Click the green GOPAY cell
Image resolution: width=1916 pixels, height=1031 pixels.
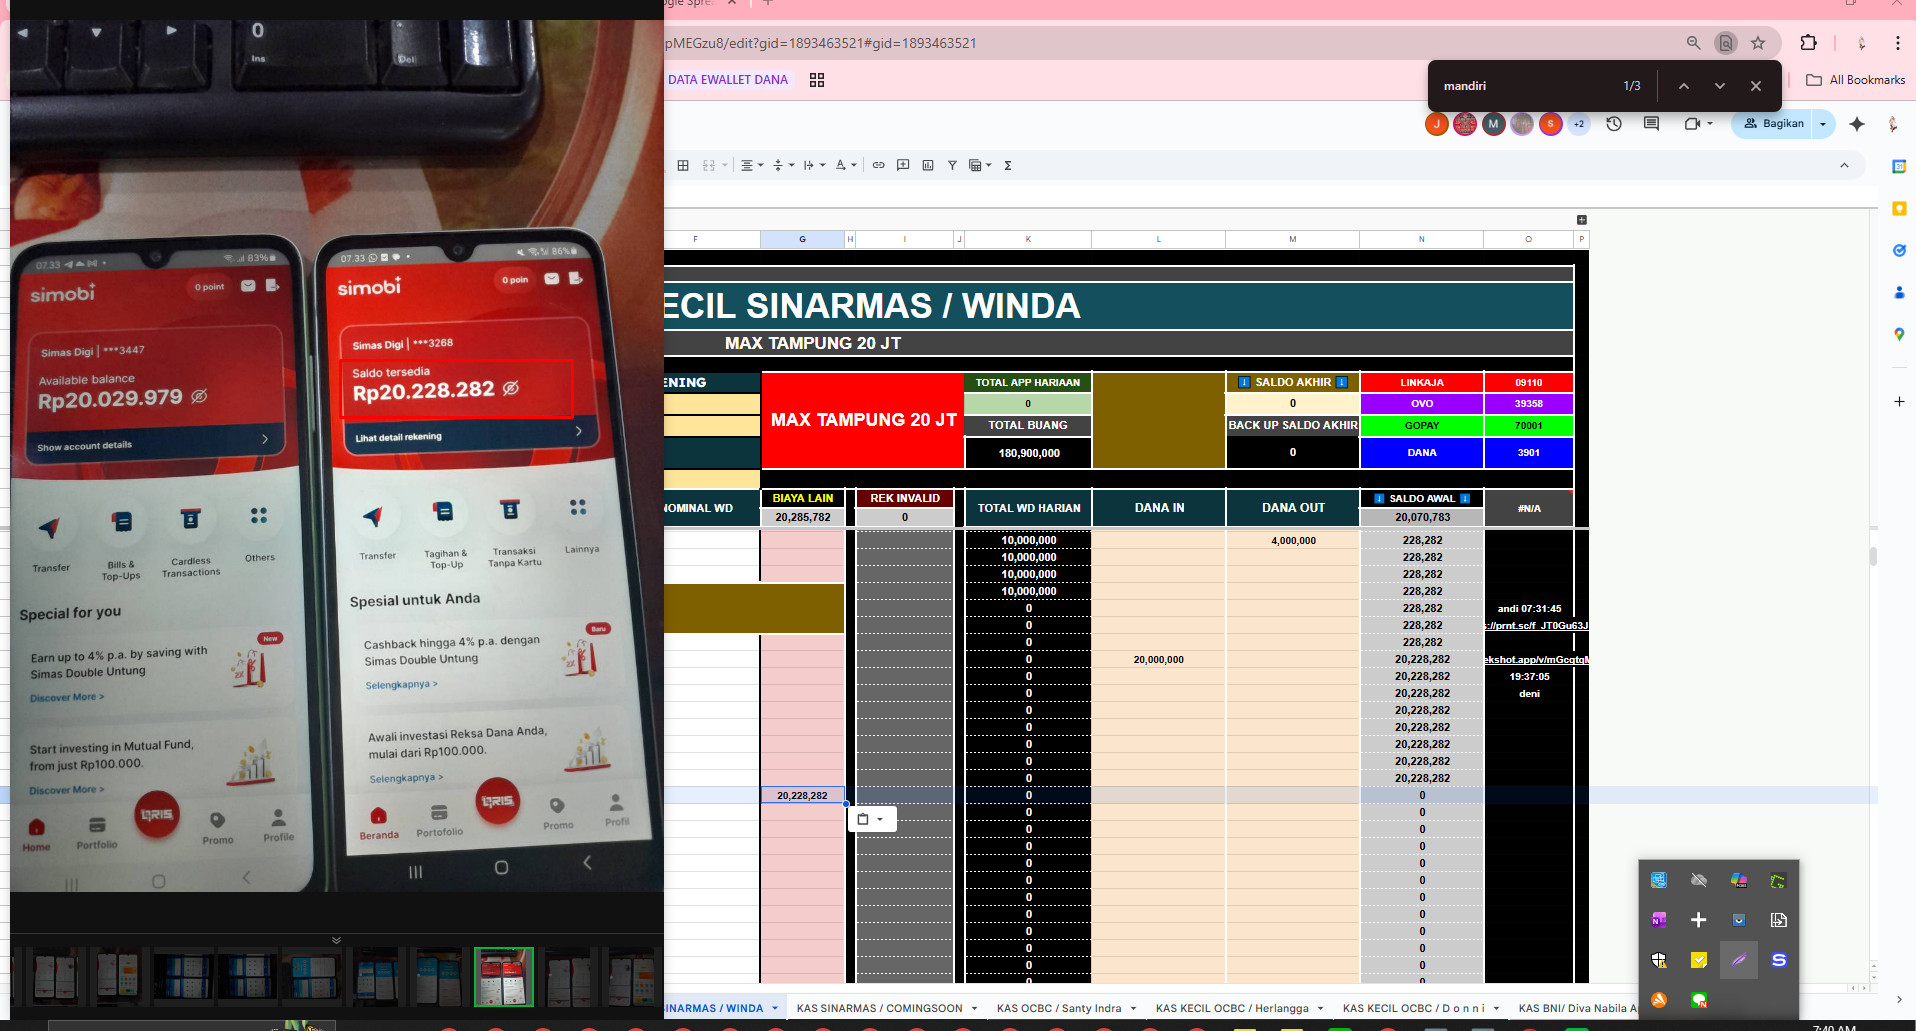coord(1421,425)
